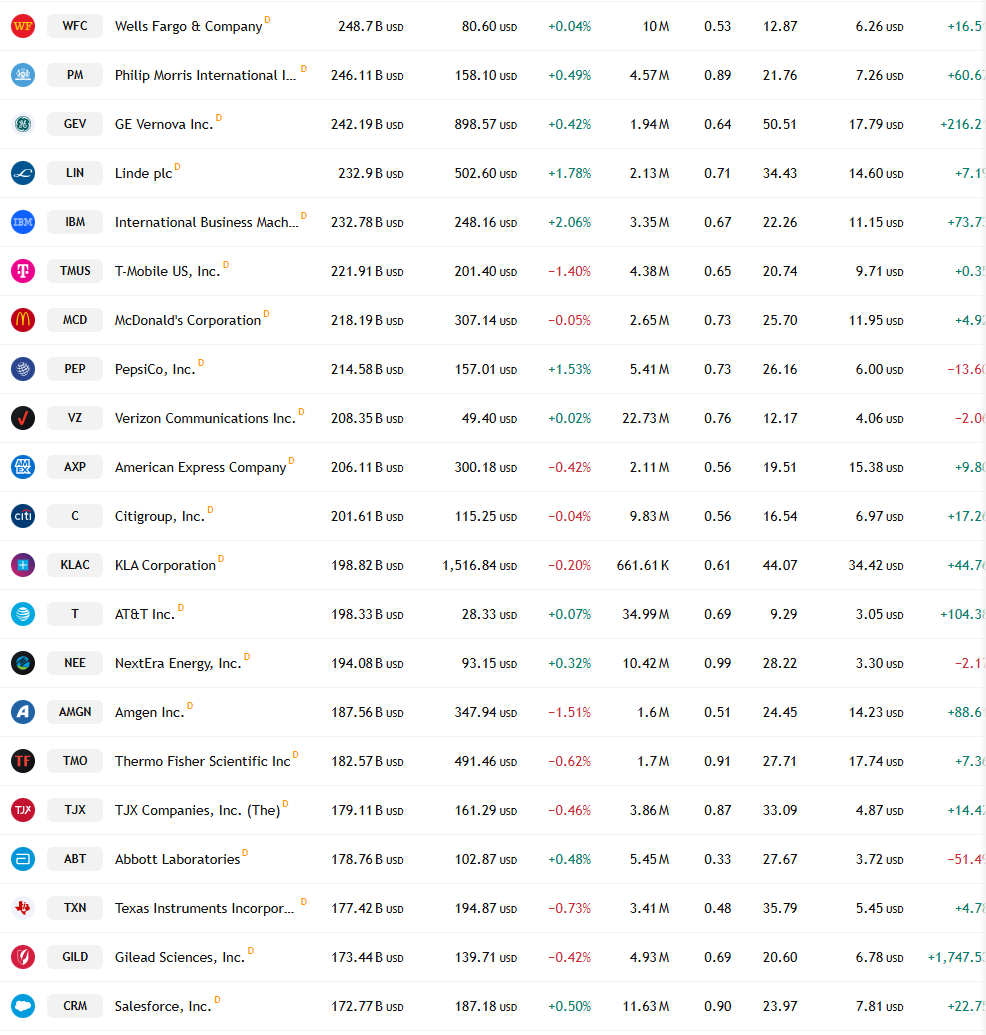Image resolution: width=986 pixels, height=1035 pixels.
Task: Open Citigroup, Inc. link
Action: [160, 516]
